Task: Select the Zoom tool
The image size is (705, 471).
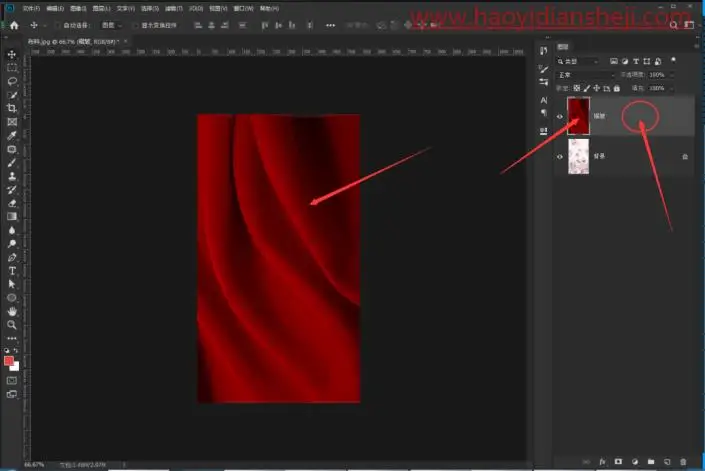Action: click(12, 324)
